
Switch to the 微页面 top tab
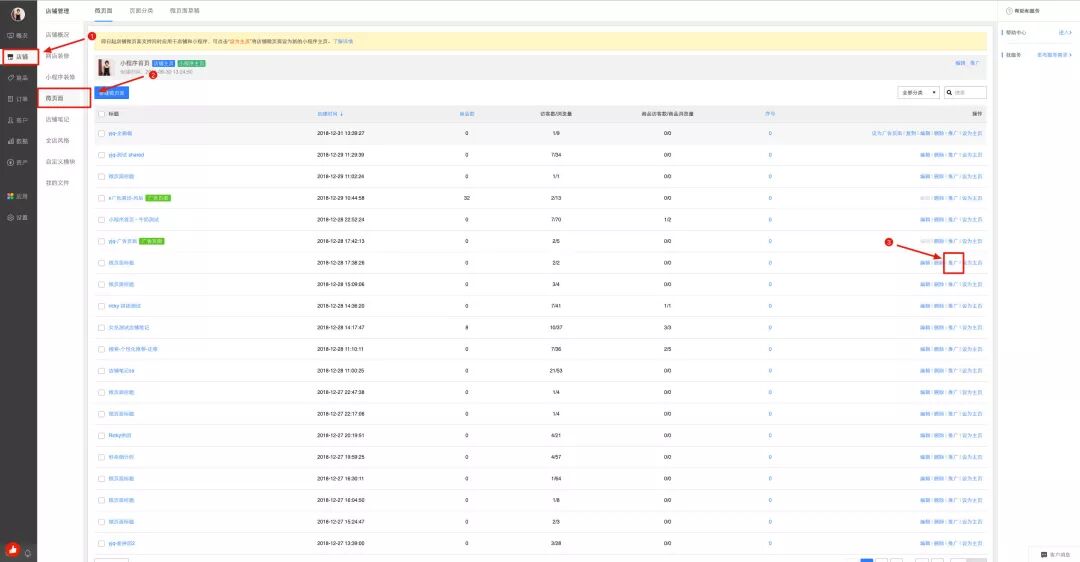coord(103,11)
